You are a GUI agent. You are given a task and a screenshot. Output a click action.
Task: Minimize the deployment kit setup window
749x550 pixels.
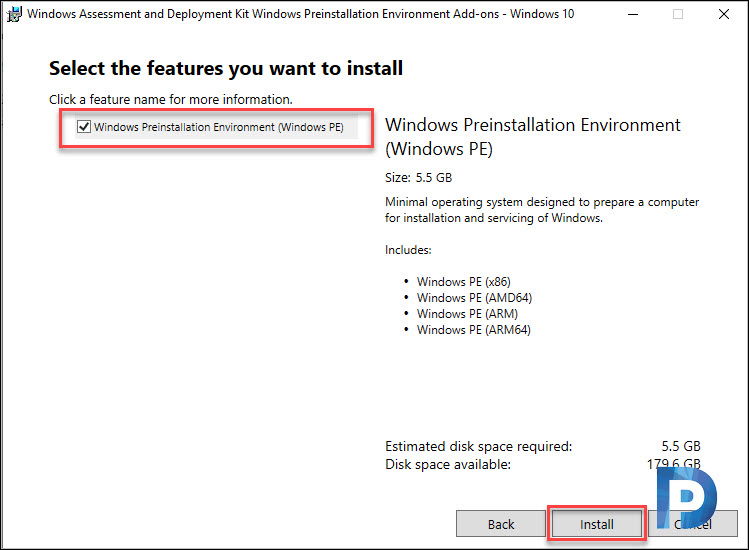(633, 14)
